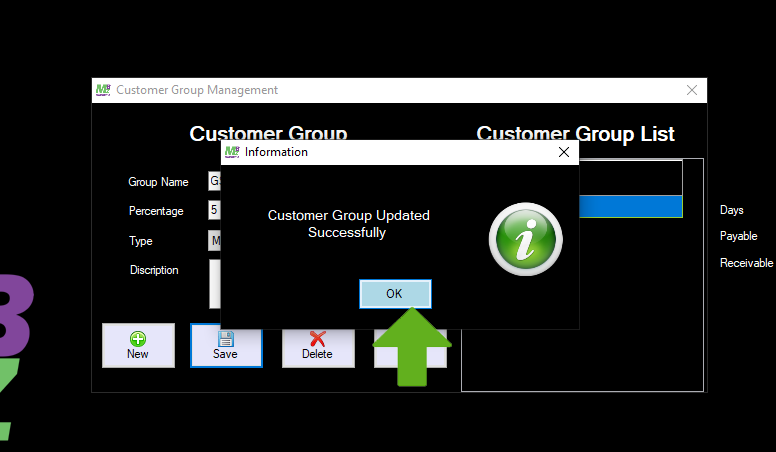Click the Days label
776x452 pixels.
(731, 211)
